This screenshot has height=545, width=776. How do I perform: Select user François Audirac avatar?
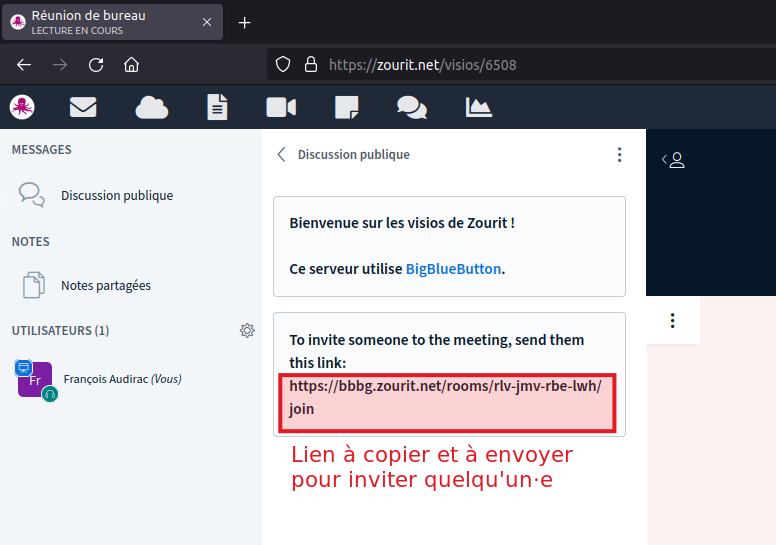click(x=35, y=379)
